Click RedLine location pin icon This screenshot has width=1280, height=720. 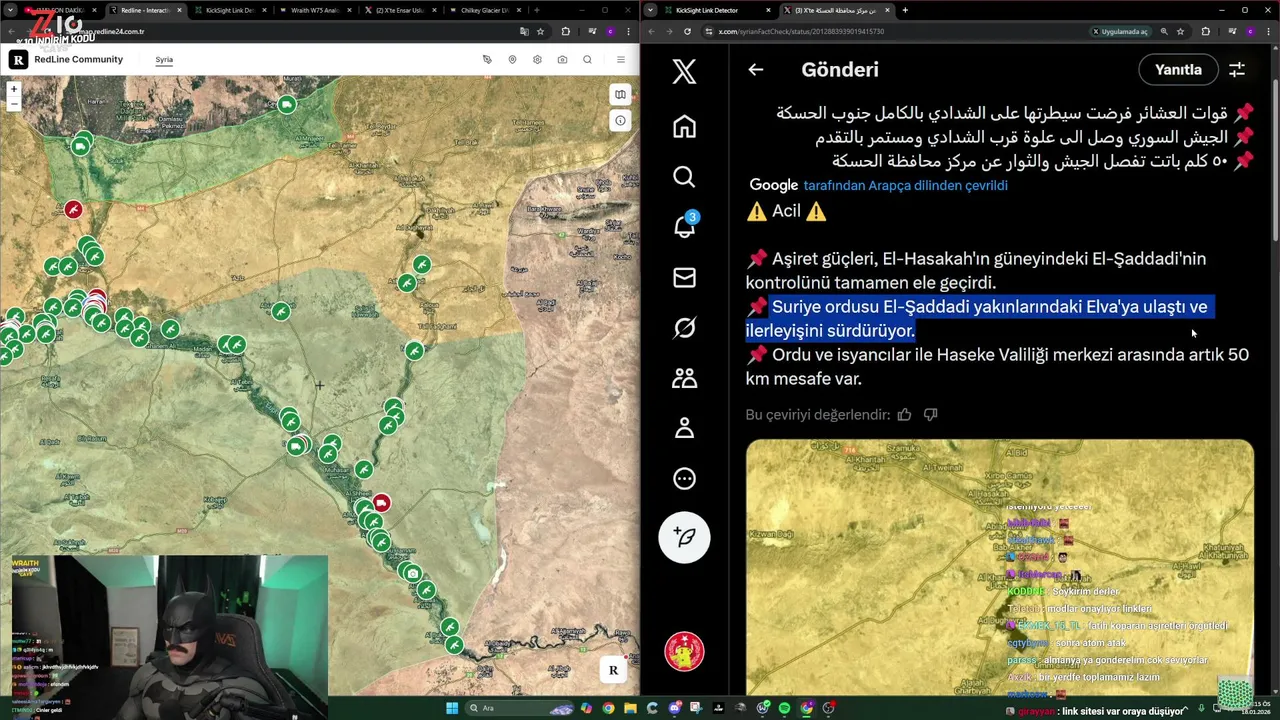(512, 60)
